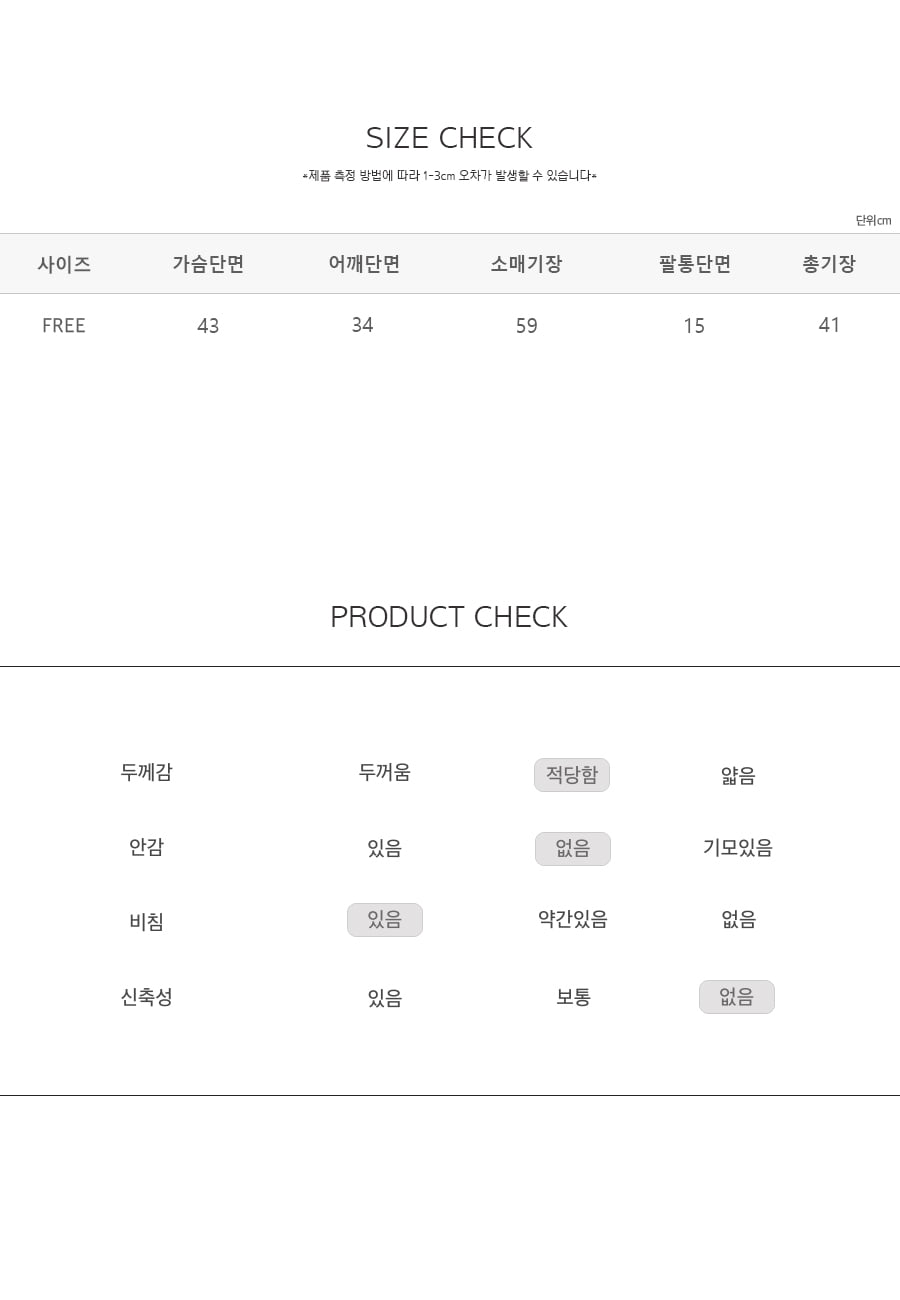This screenshot has height=1300, width=900.
Task: Choose 얇음 in the 두께감 row
Action: [x=738, y=775]
